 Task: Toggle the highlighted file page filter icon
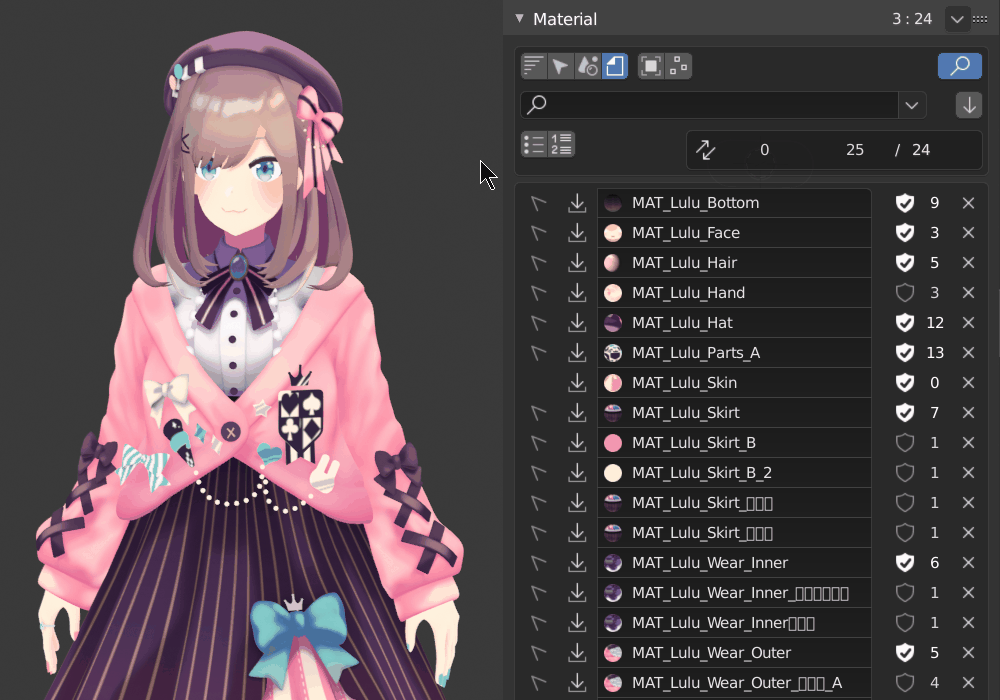point(615,66)
